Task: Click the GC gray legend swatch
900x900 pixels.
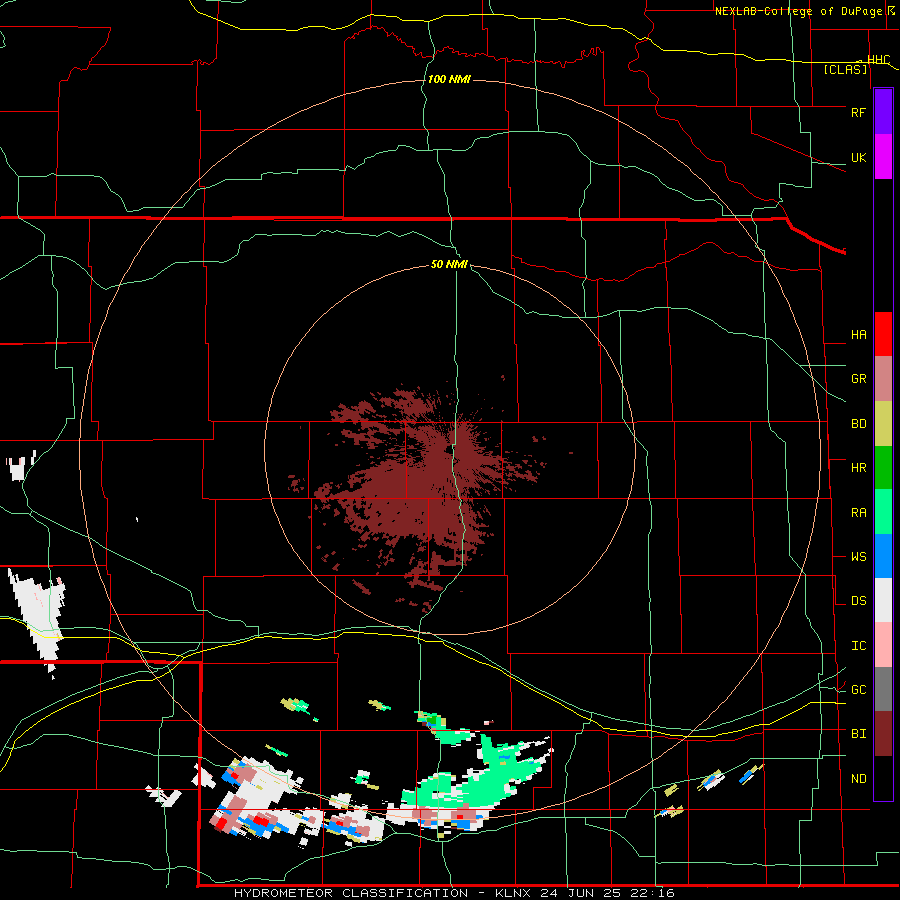Action: (883, 689)
